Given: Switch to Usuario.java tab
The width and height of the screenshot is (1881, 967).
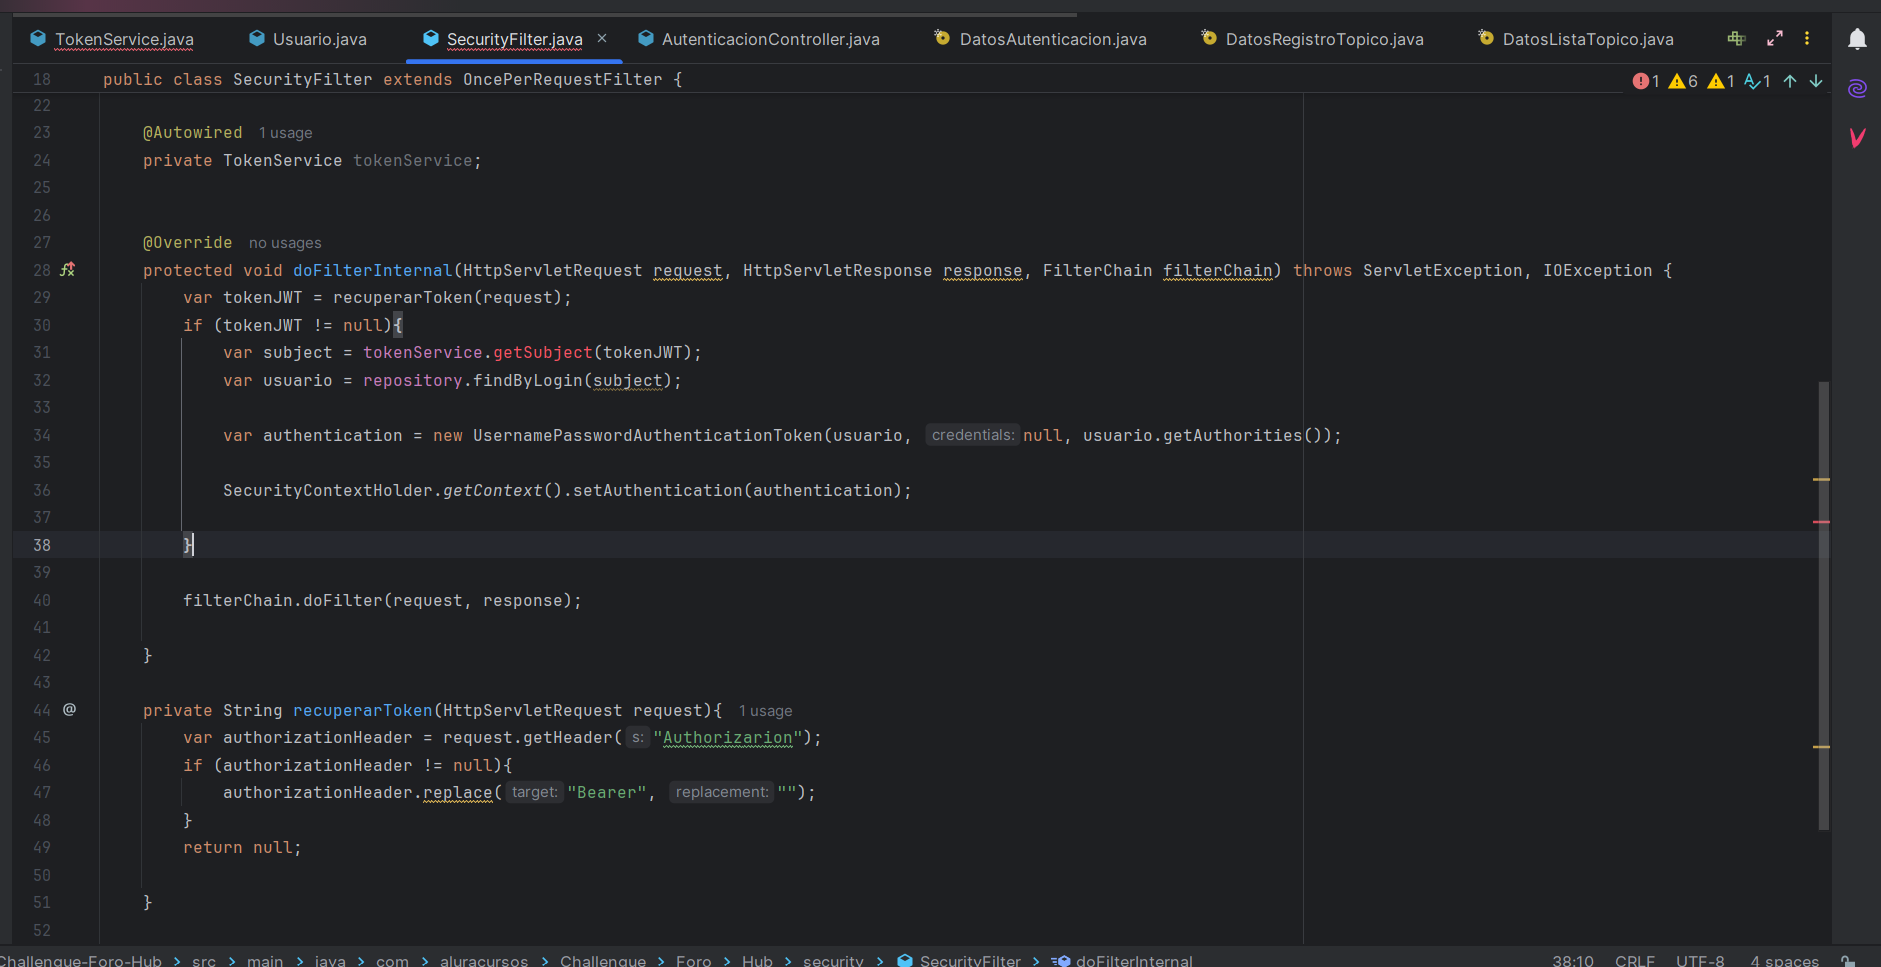Looking at the screenshot, I should tap(308, 39).
